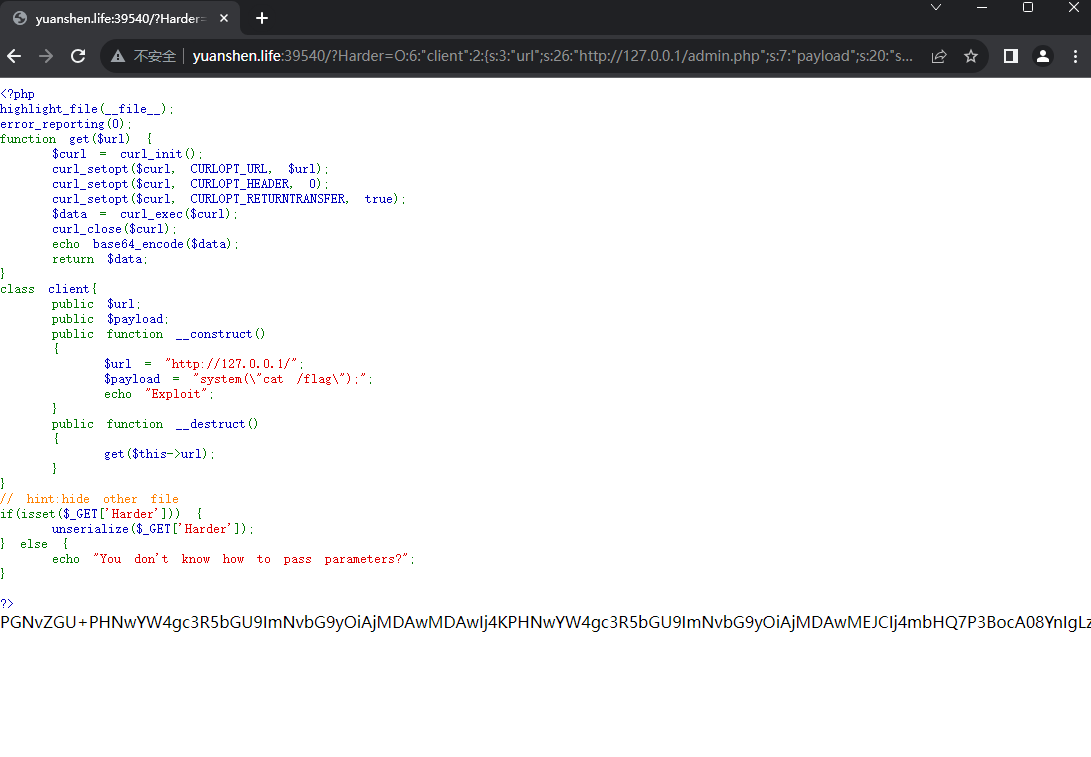The width and height of the screenshot is (1091, 757).
Task: Open the Chrome three-dot menu
Action: tap(1075, 56)
